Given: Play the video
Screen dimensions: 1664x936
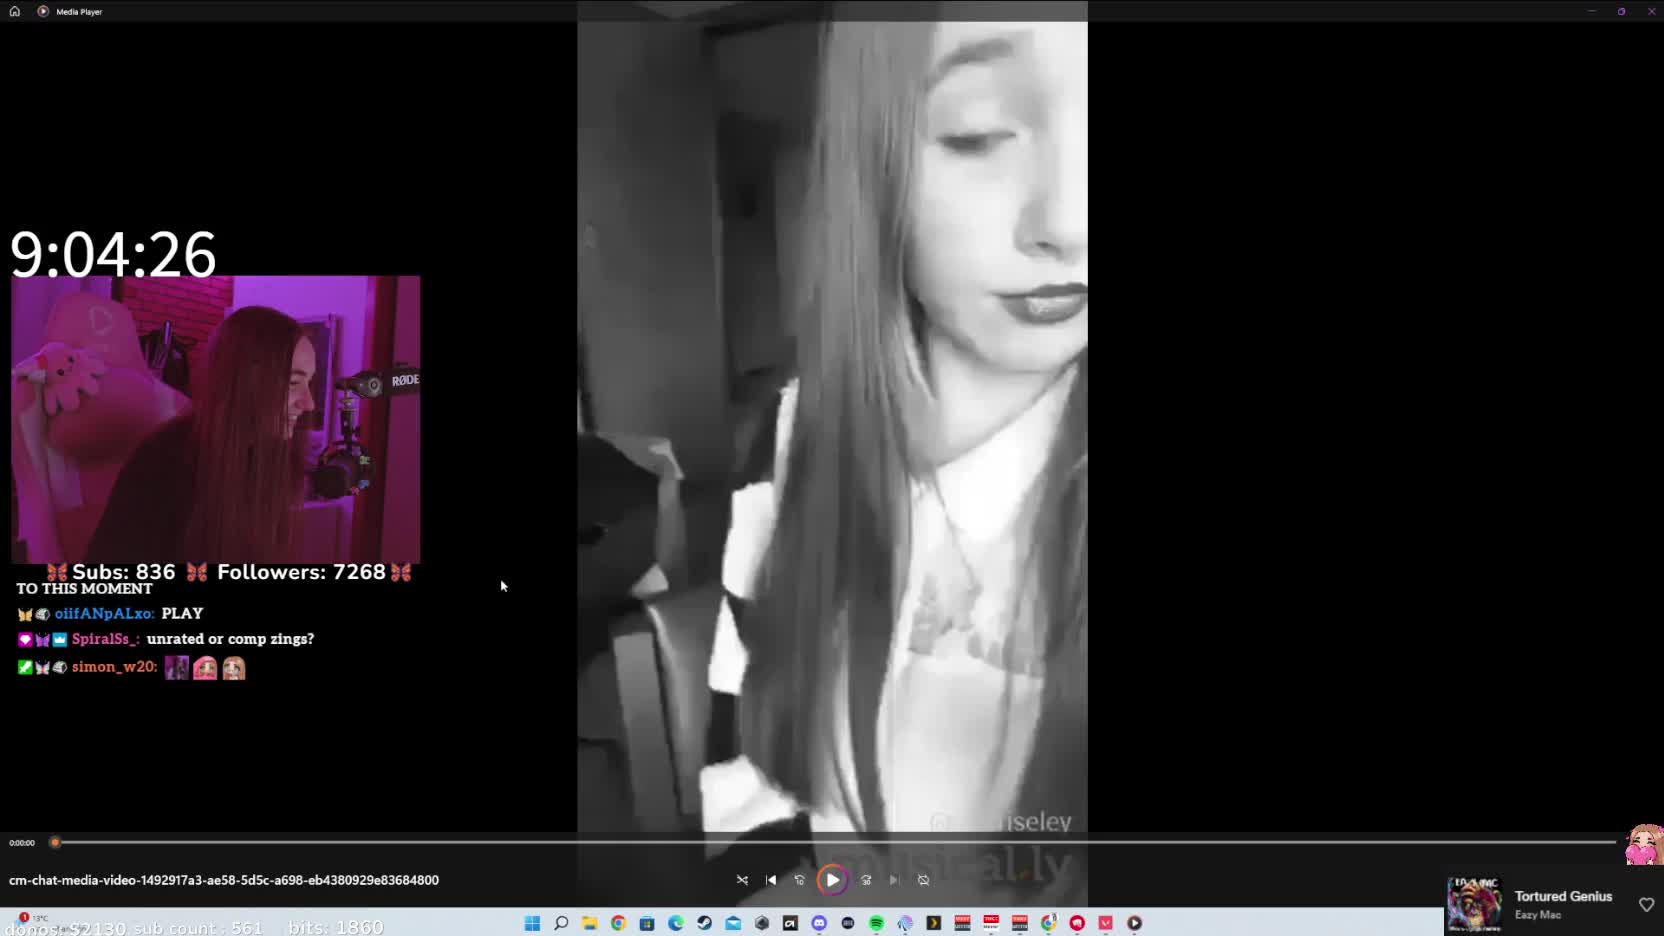Looking at the screenshot, I should [x=832, y=880].
